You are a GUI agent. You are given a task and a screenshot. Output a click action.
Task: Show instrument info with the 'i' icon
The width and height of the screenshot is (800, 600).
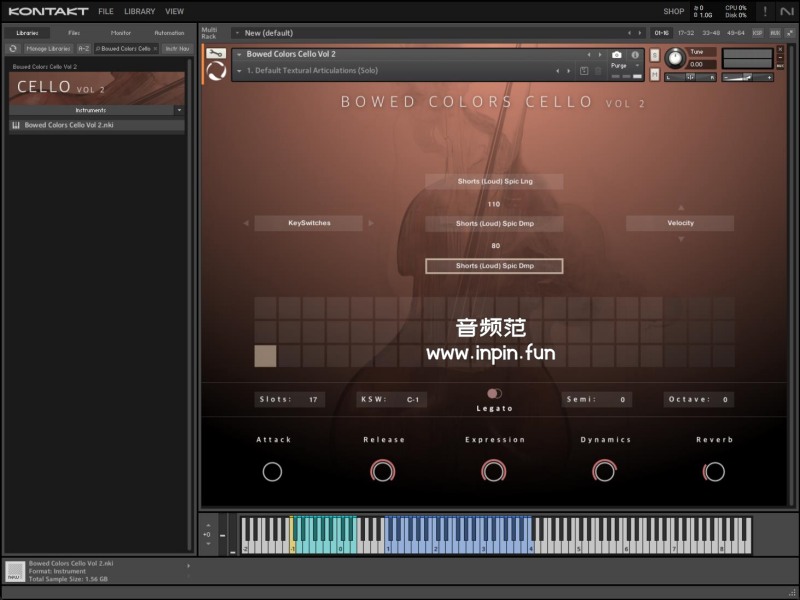[635, 55]
